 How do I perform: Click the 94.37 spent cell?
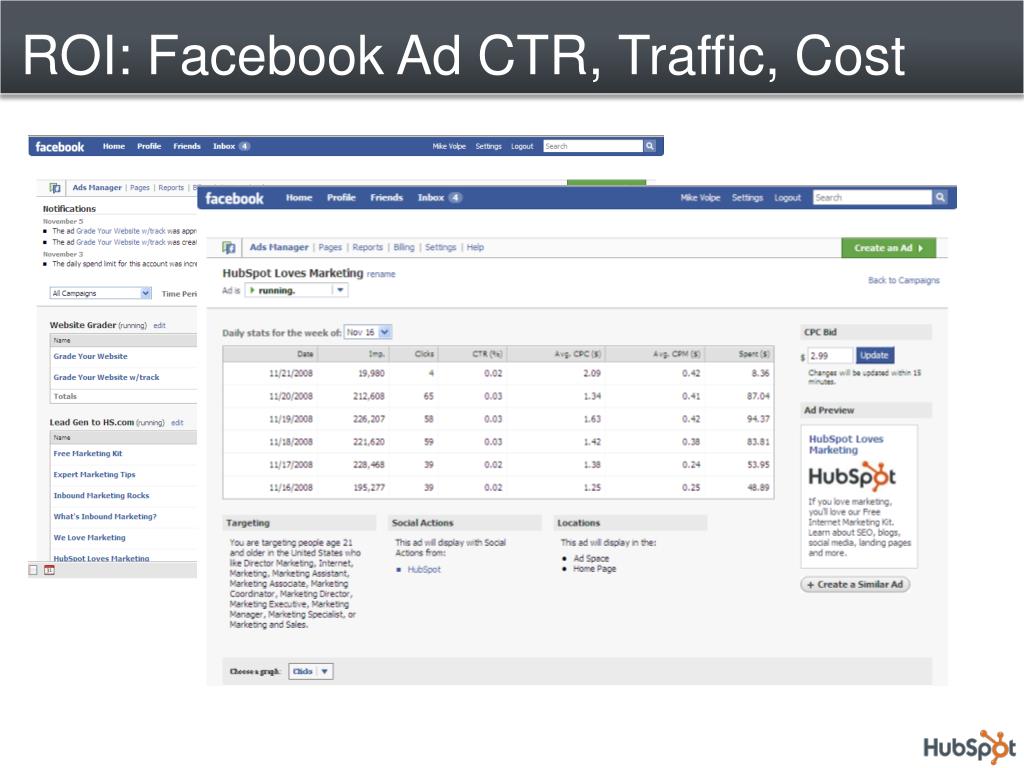pos(758,419)
